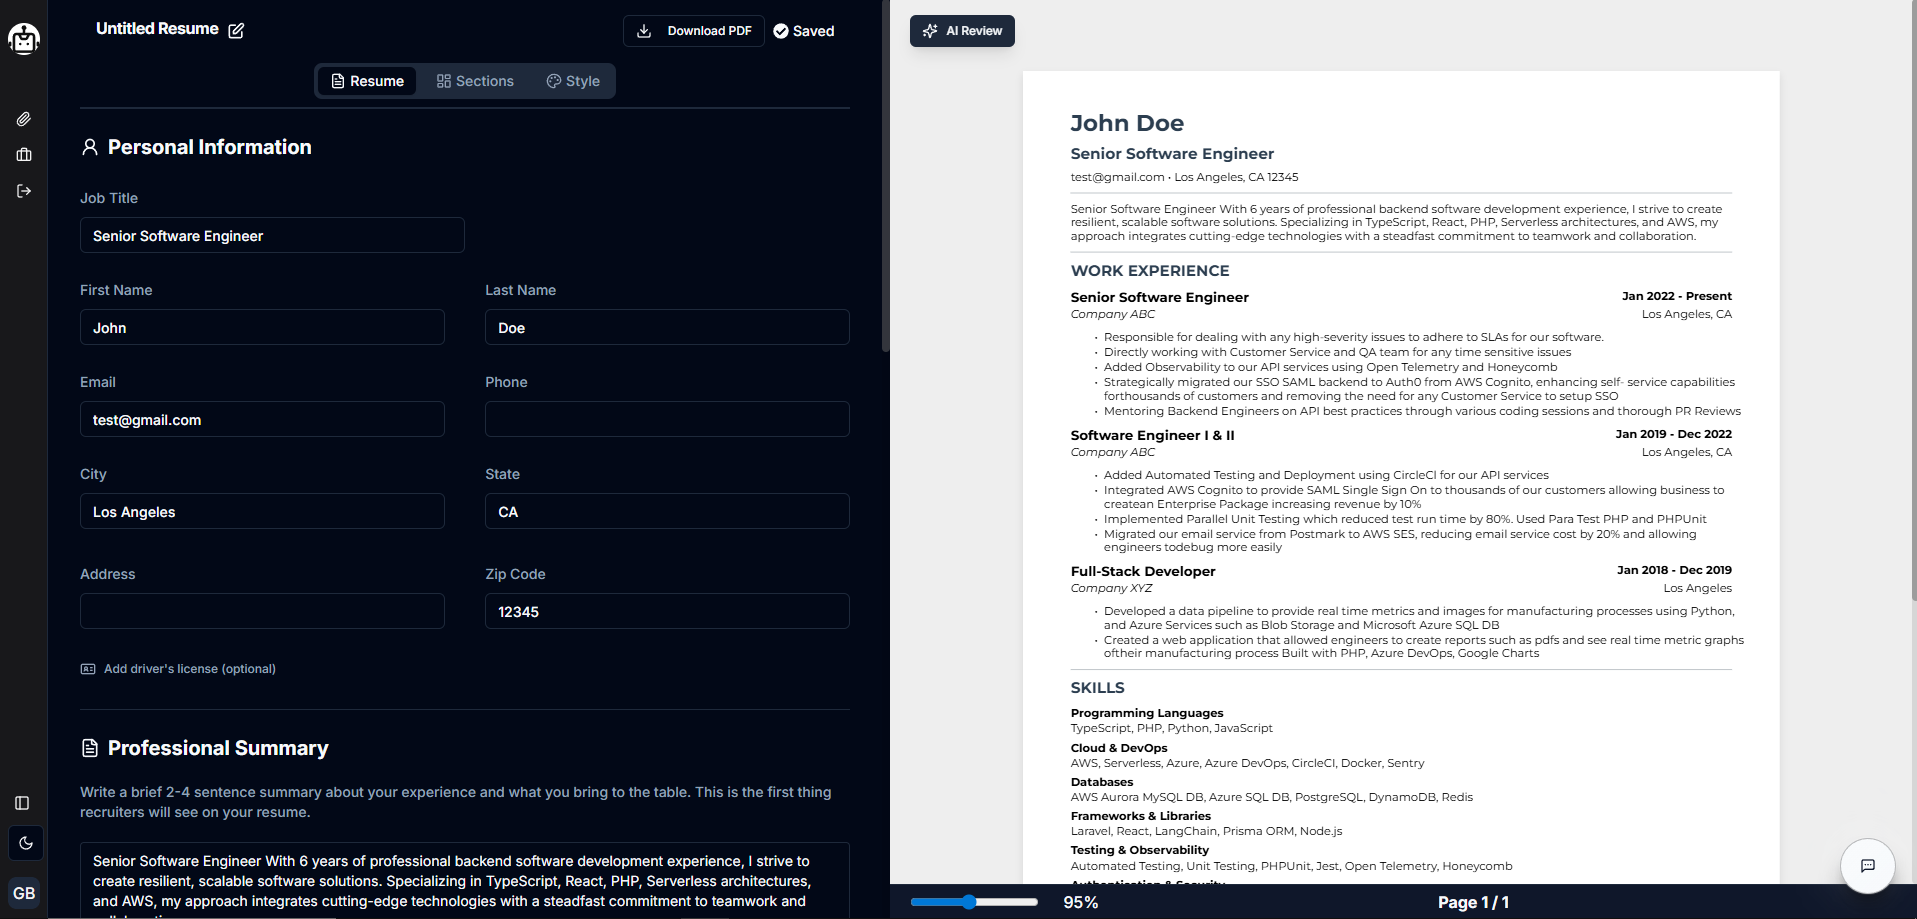Viewport: 1917px width, 919px height.
Task: Toggle the sidebar panel layout icon
Action: click(23, 803)
